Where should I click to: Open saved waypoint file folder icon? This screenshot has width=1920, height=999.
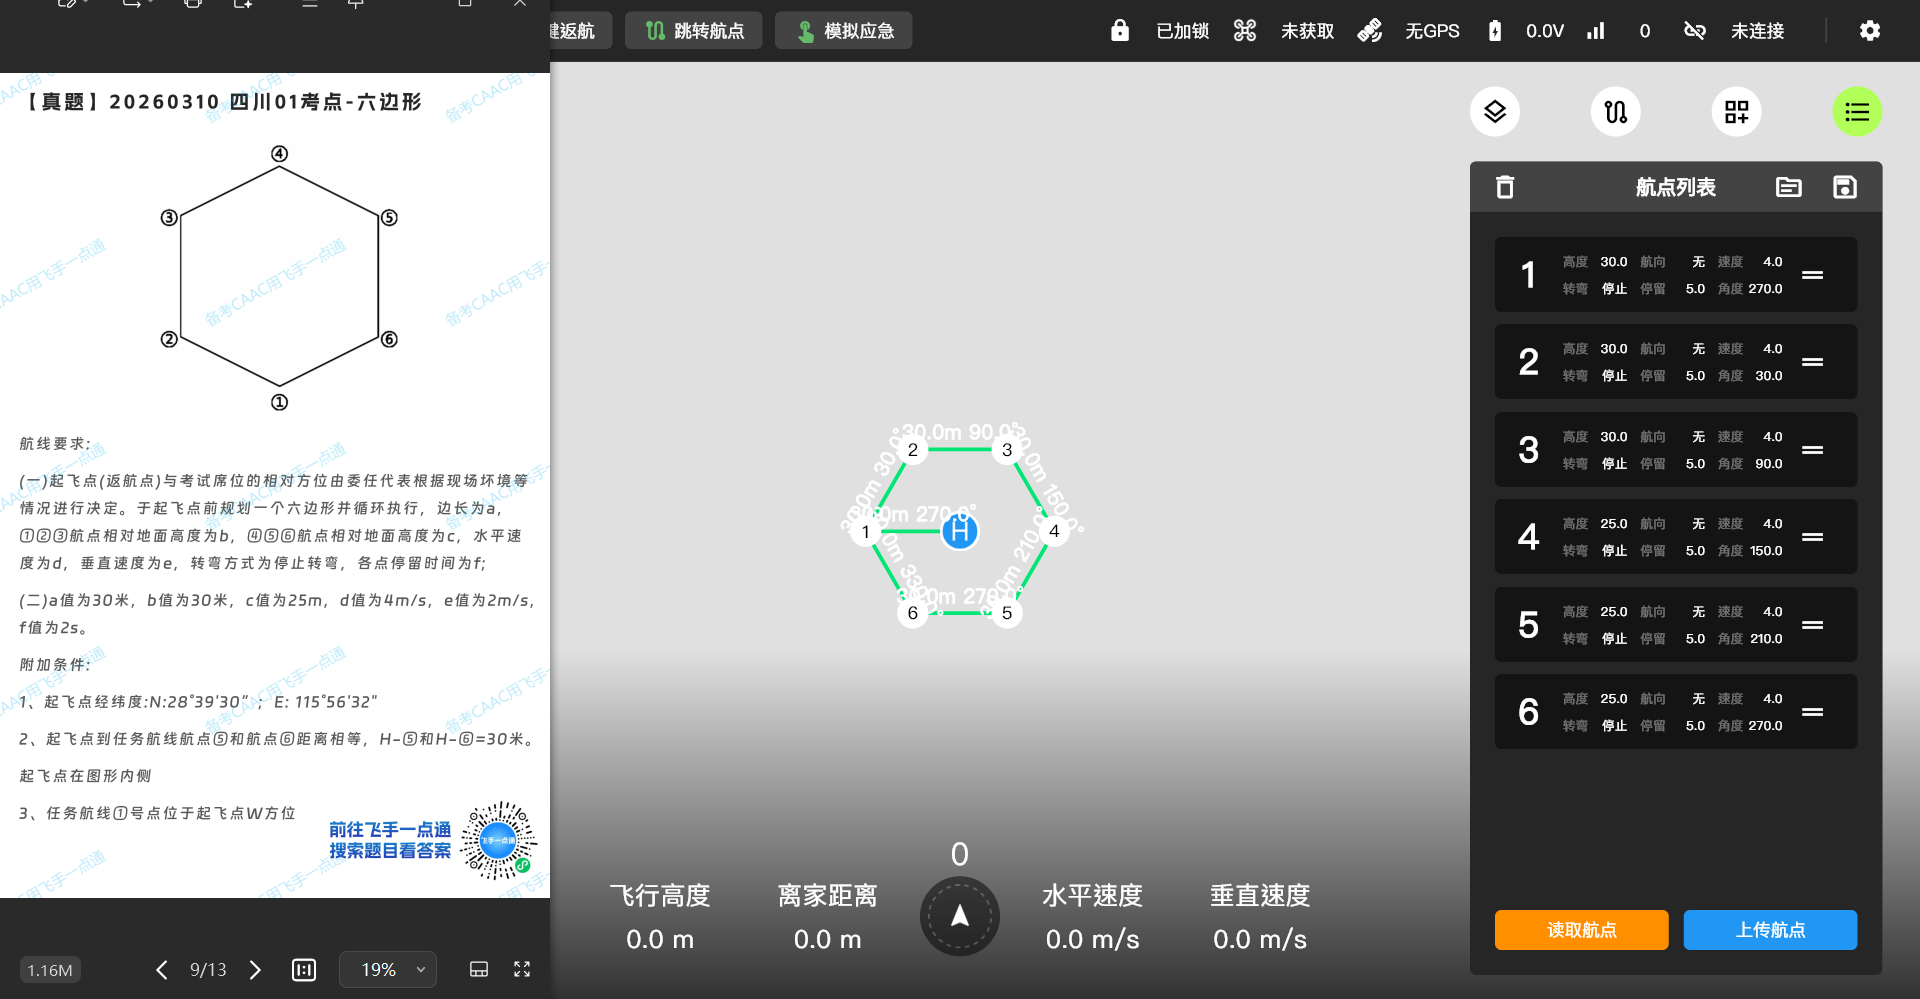coord(1788,187)
